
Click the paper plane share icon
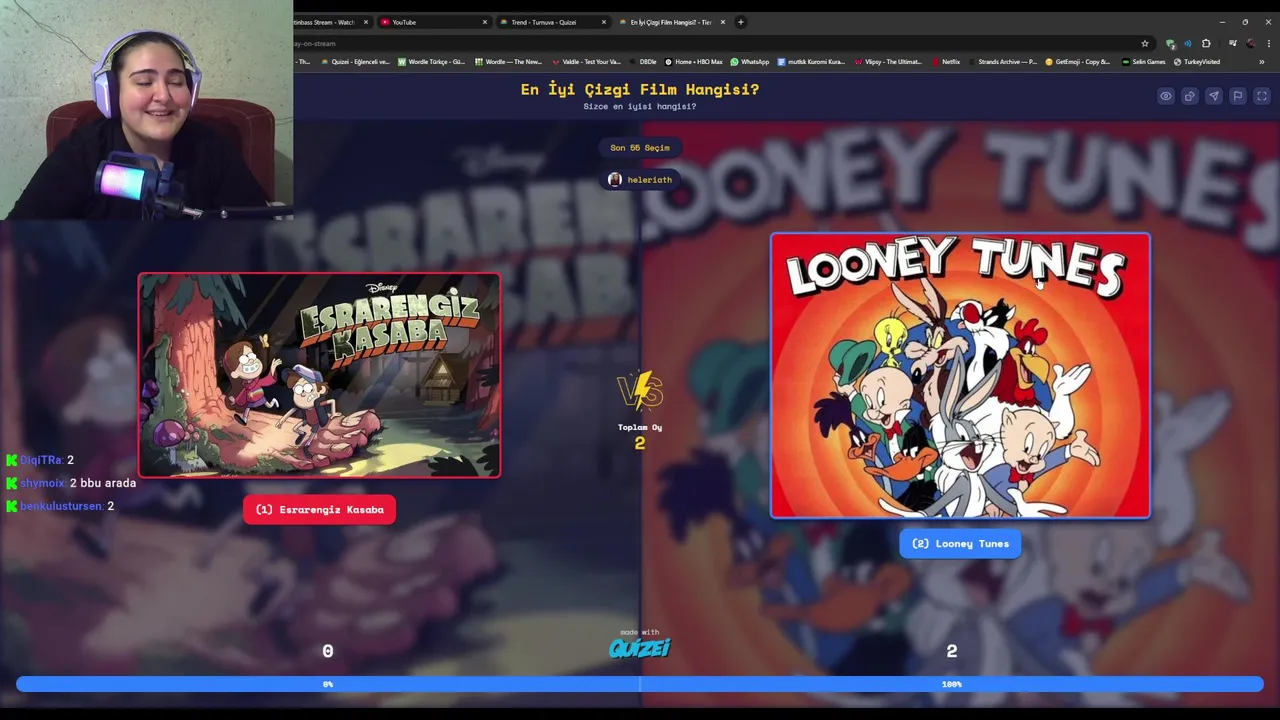(1213, 96)
